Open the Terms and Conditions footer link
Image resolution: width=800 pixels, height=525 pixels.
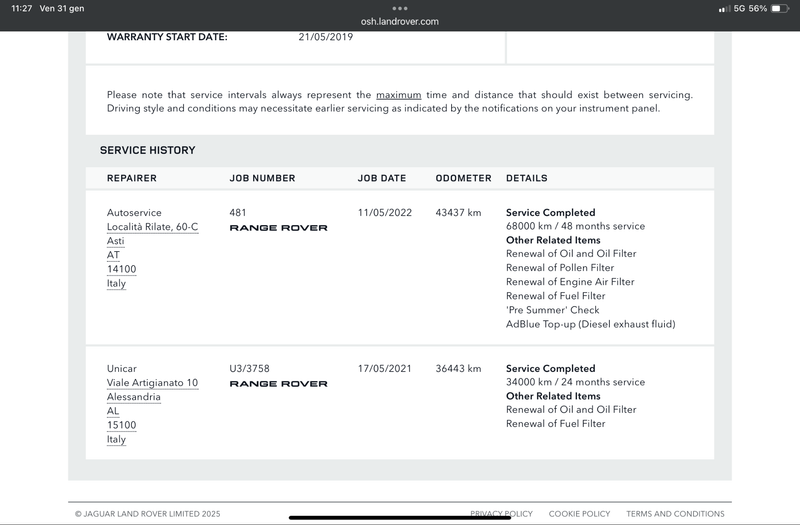(x=675, y=514)
